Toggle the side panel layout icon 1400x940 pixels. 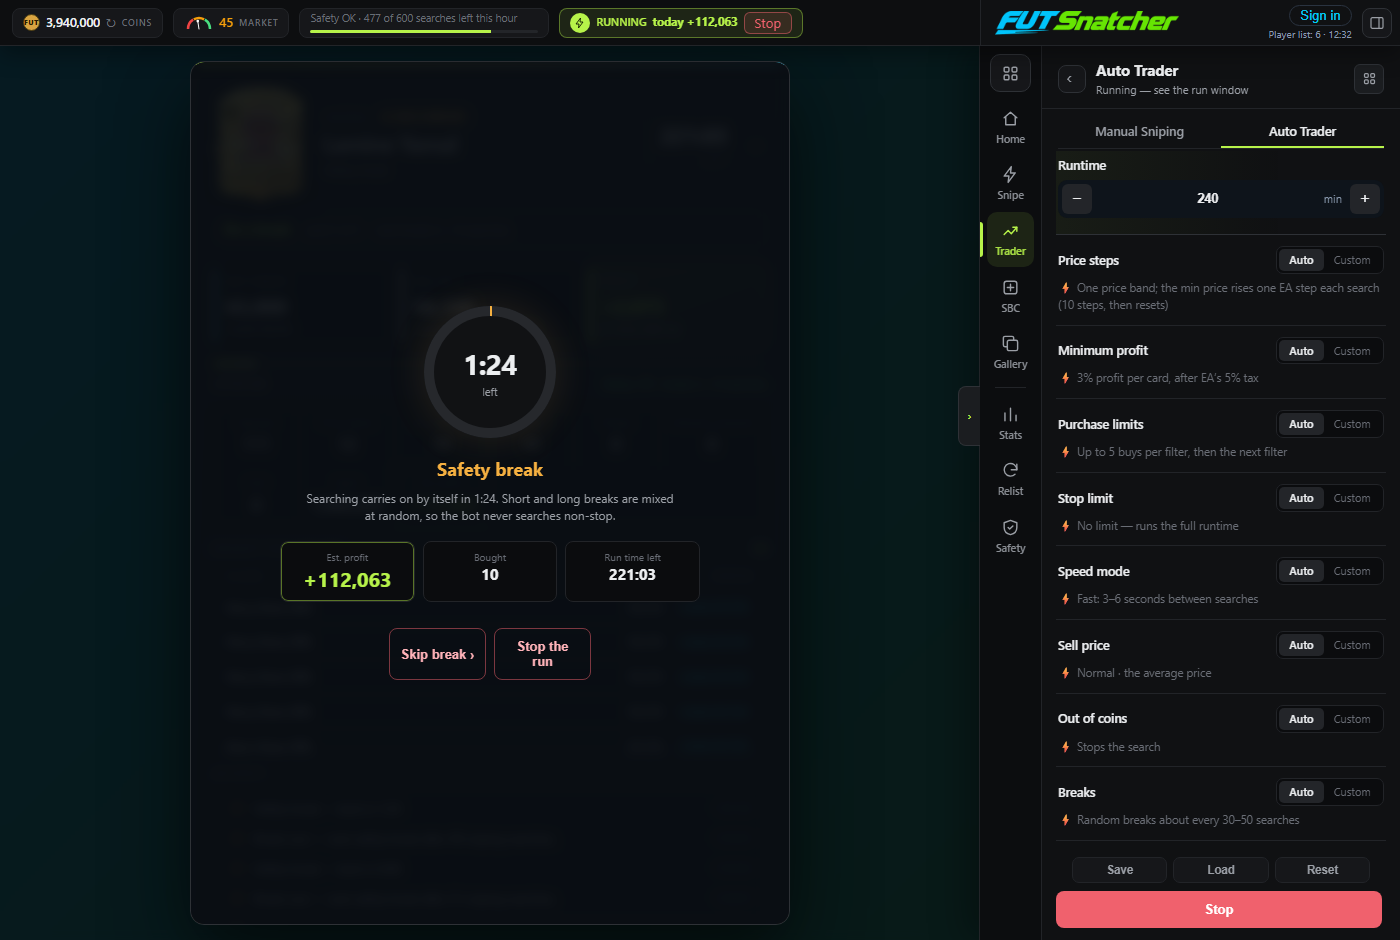tap(1376, 23)
